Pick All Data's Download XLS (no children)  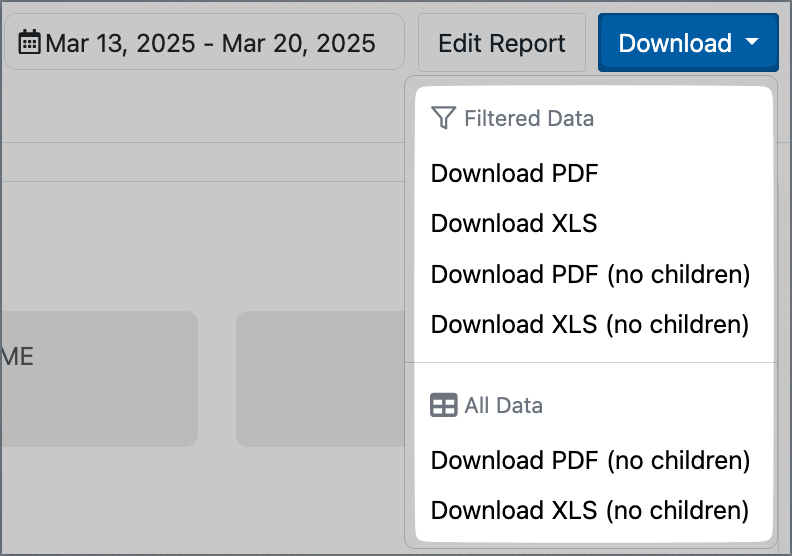(590, 510)
